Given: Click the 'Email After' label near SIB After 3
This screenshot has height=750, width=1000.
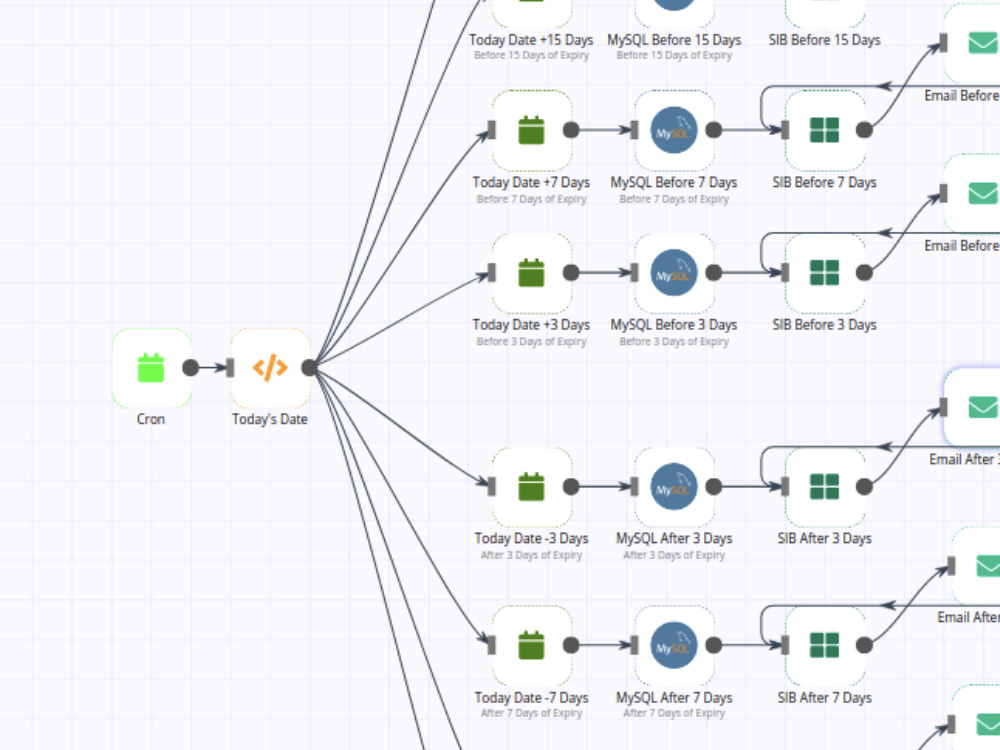Looking at the screenshot, I should (x=964, y=460).
